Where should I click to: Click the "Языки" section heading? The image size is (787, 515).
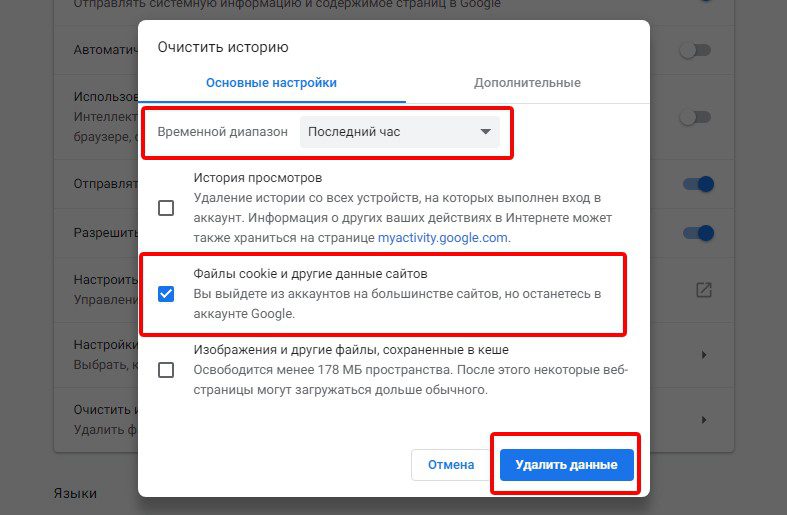click(75, 493)
